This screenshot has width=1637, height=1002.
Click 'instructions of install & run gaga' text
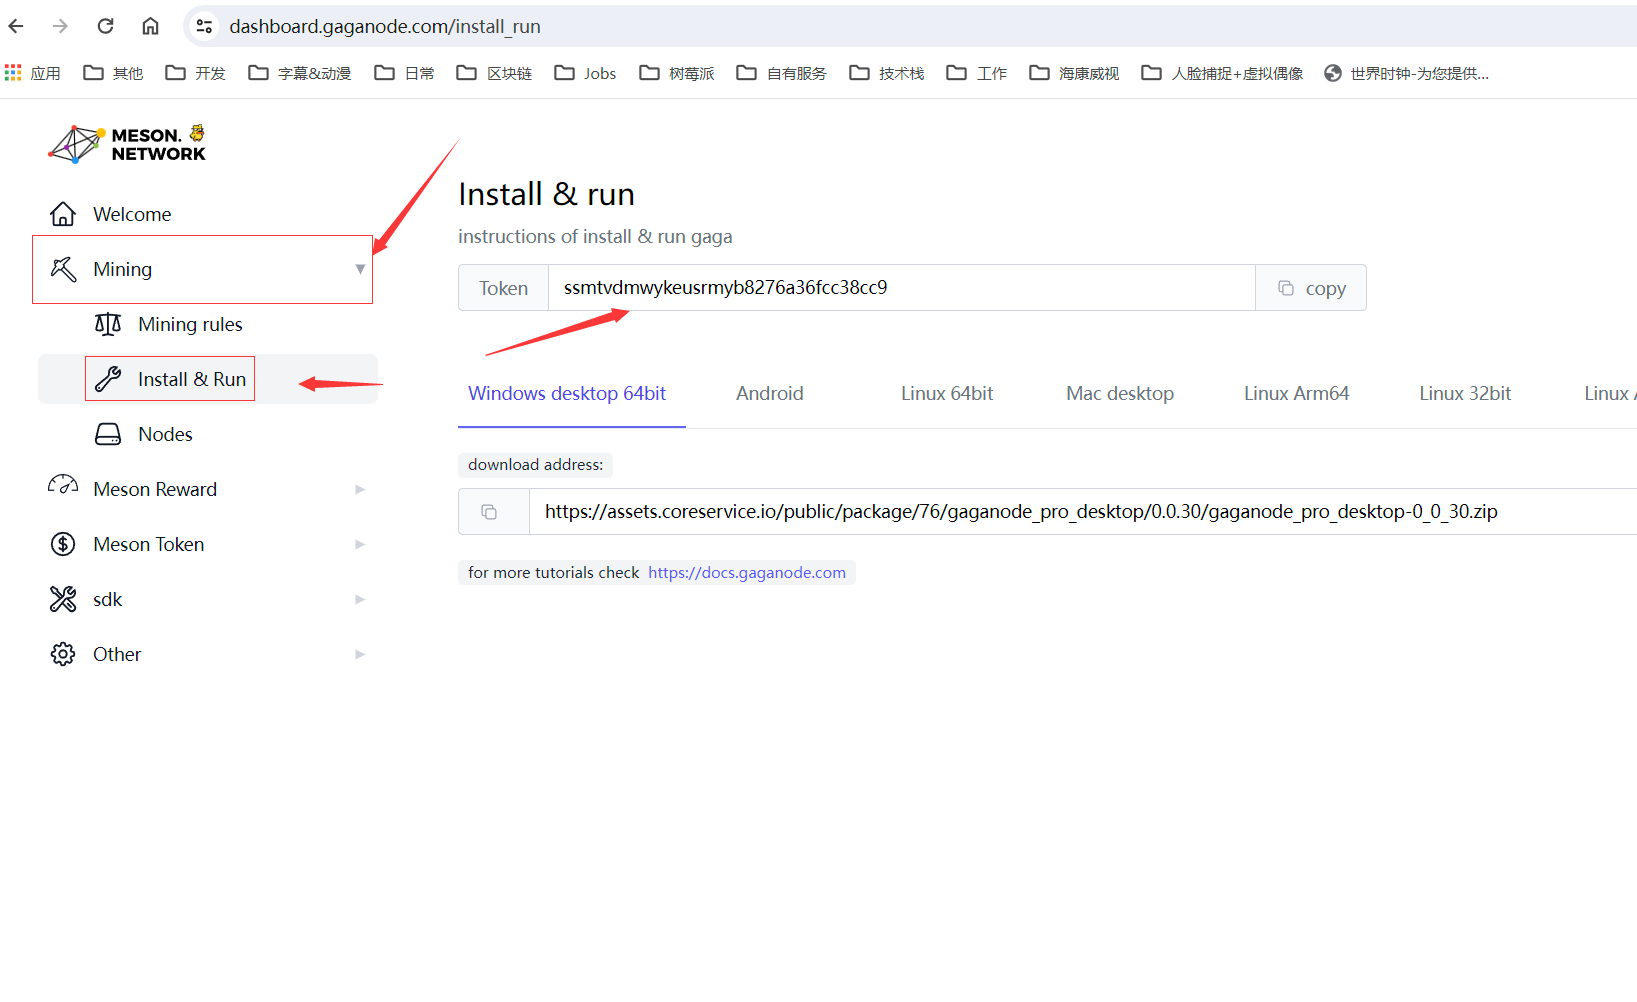(x=595, y=237)
